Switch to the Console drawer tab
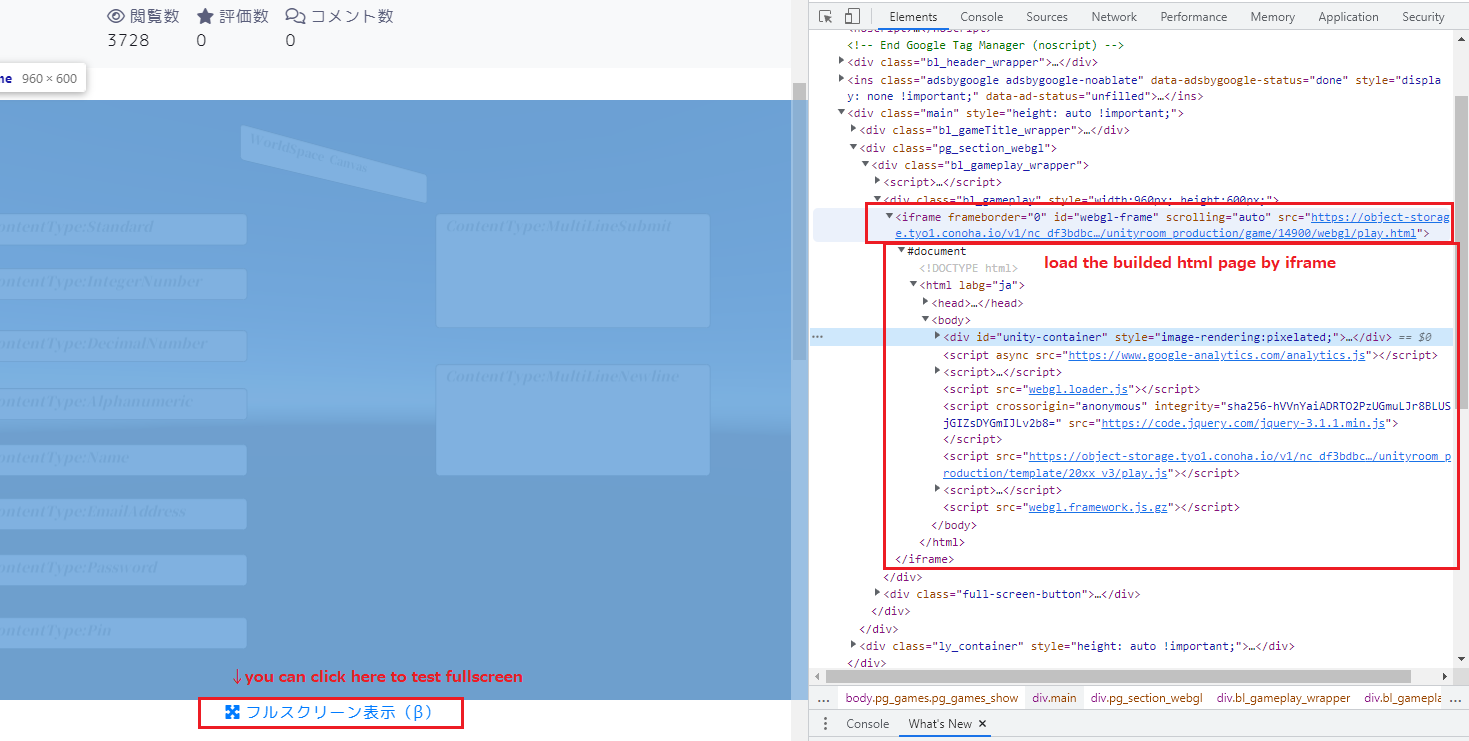The width and height of the screenshot is (1469, 741). click(867, 723)
